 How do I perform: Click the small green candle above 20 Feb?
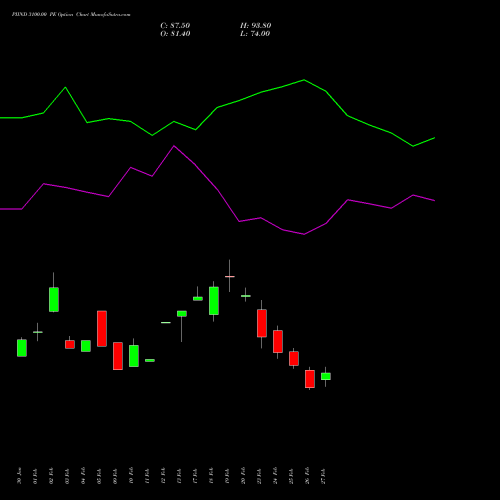pos(246,296)
